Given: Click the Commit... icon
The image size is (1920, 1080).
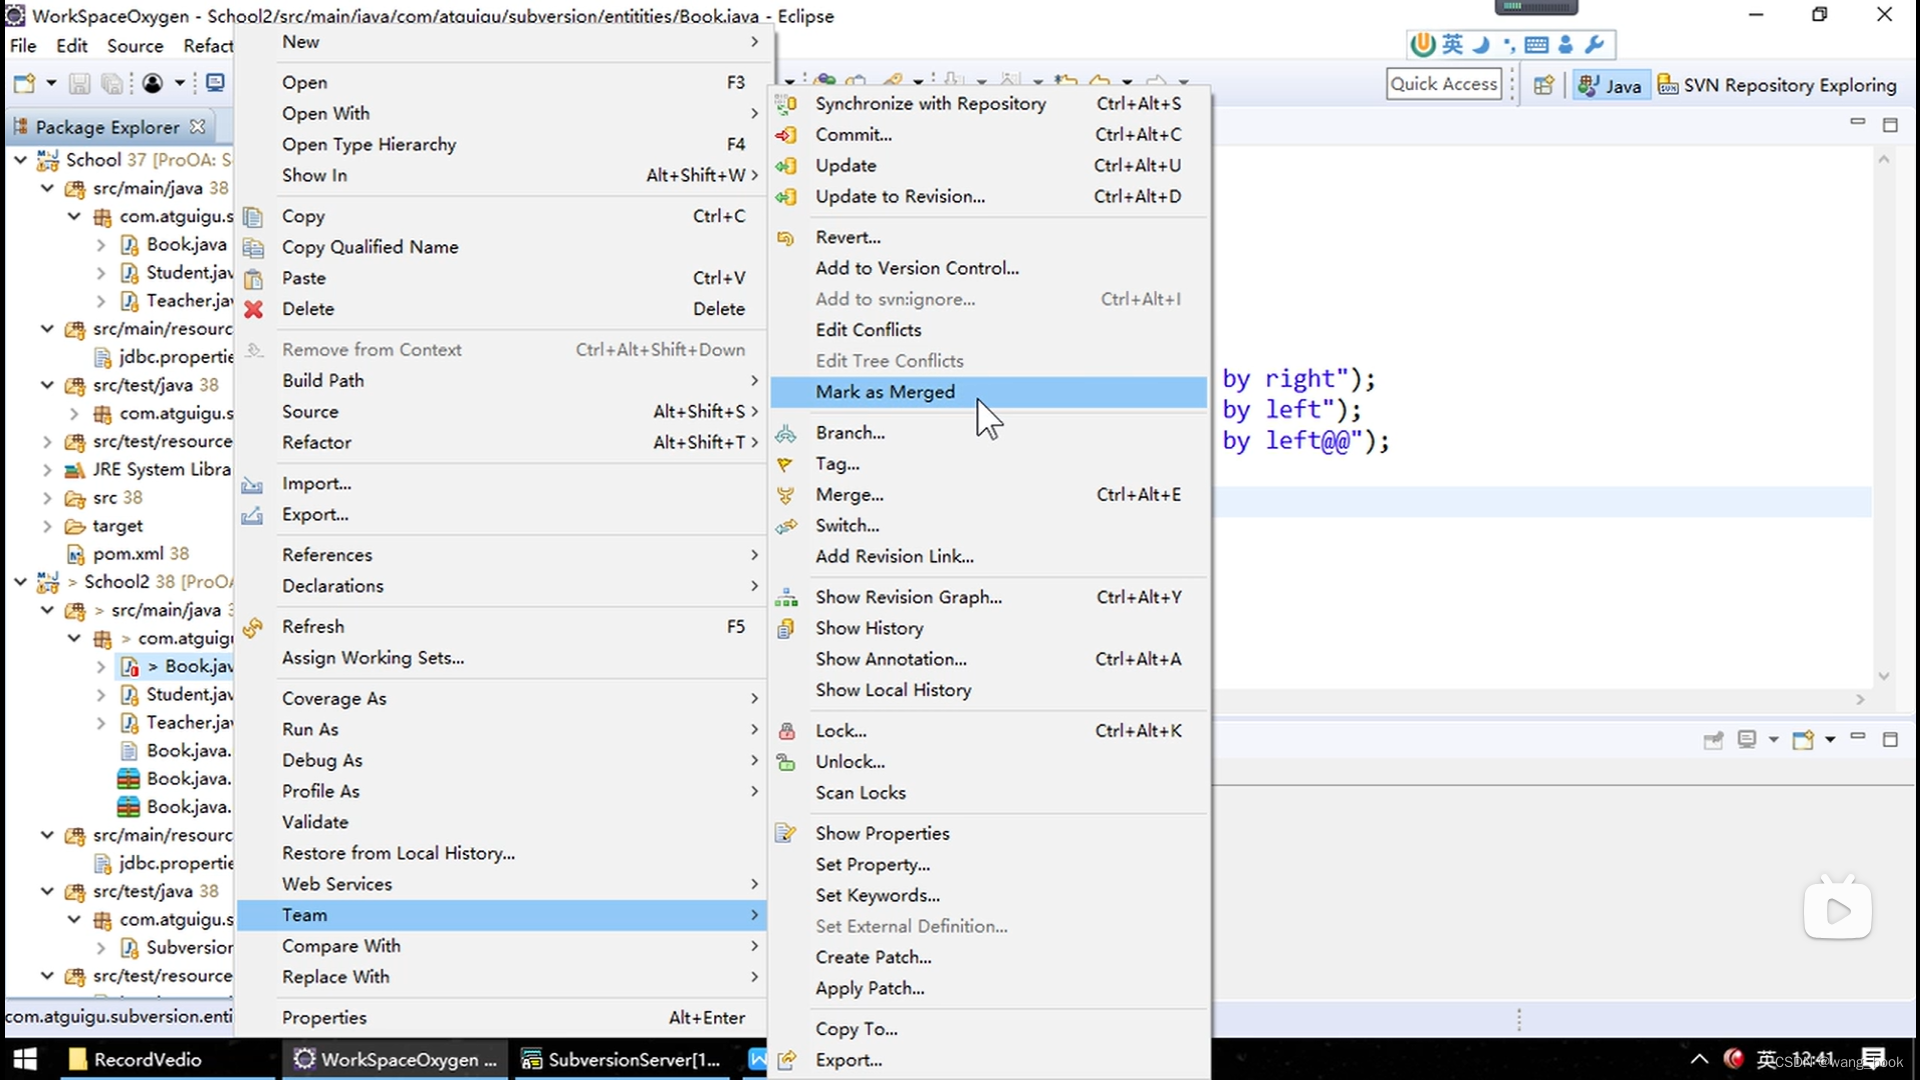Looking at the screenshot, I should click(x=786, y=134).
